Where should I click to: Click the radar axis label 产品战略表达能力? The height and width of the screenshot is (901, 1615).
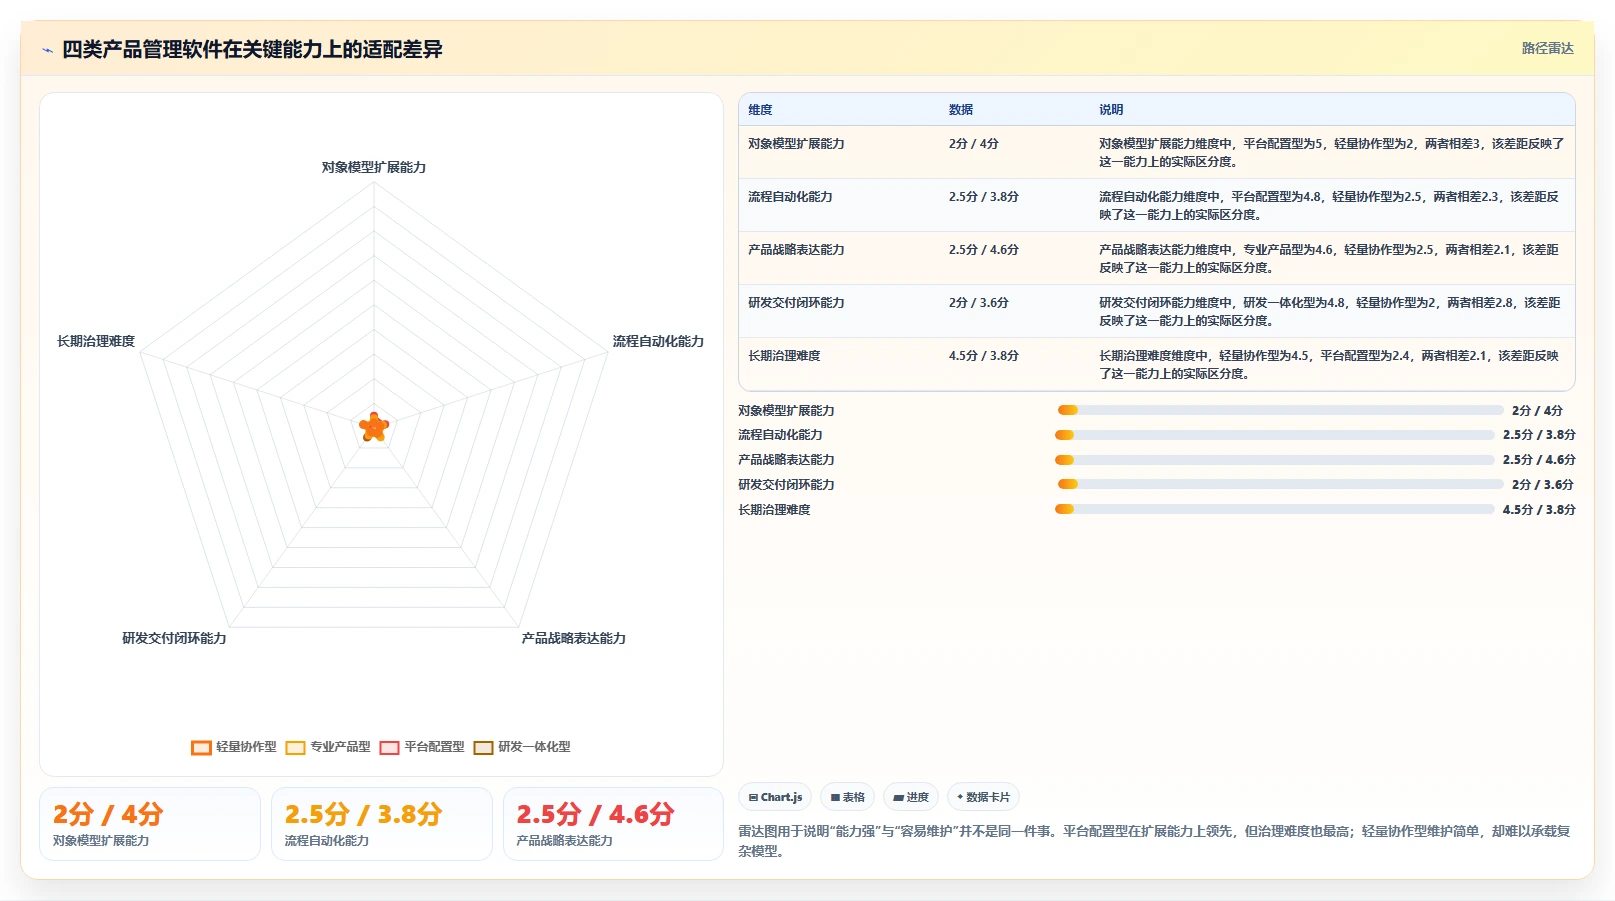pos(573,639)
